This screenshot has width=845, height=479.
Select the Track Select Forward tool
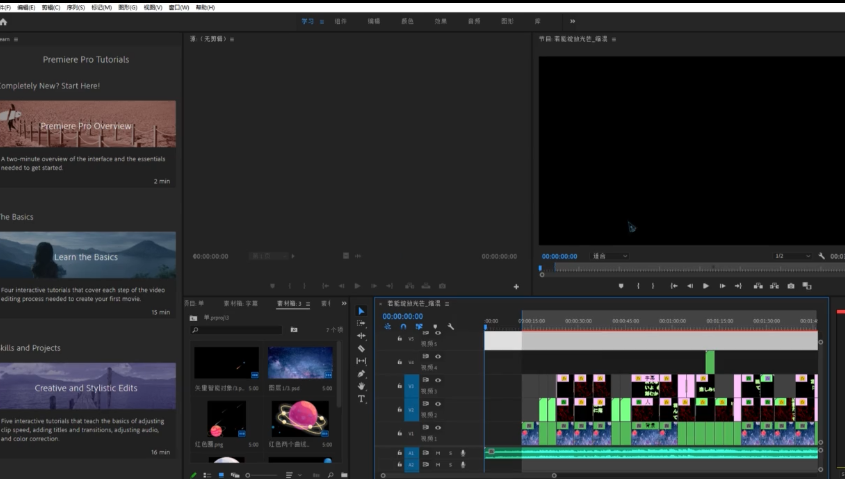[x=361, y=323]
